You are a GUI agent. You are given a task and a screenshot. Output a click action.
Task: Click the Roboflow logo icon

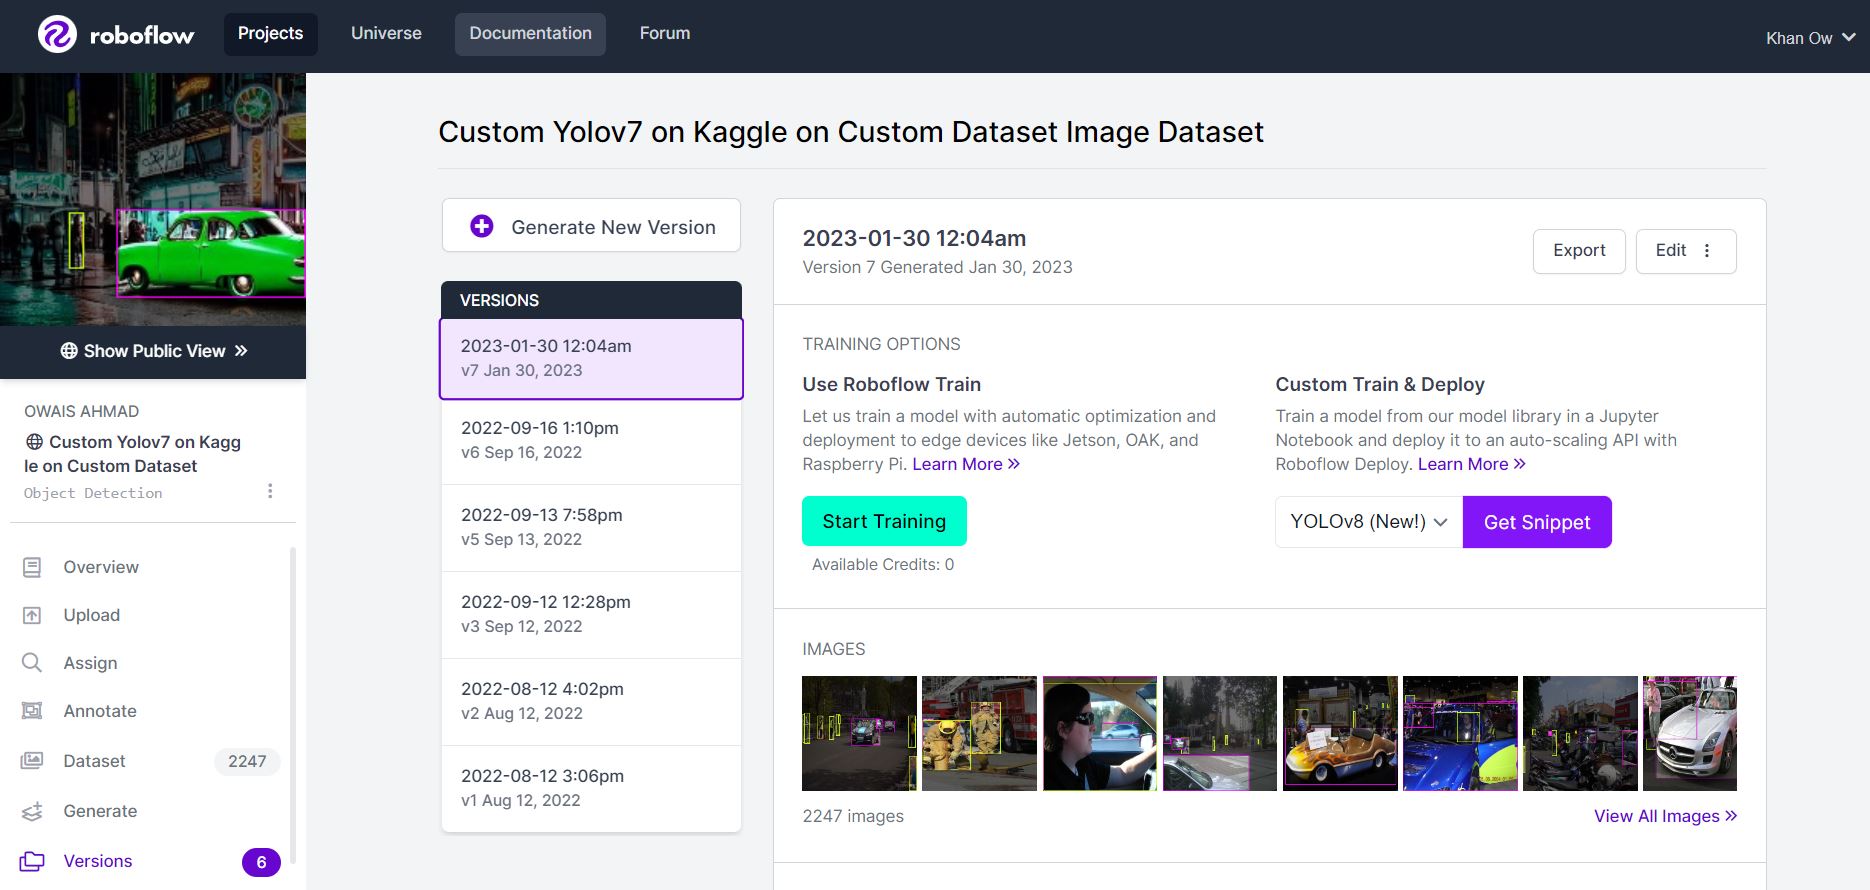pyautogui.click(x=57, y=35)
